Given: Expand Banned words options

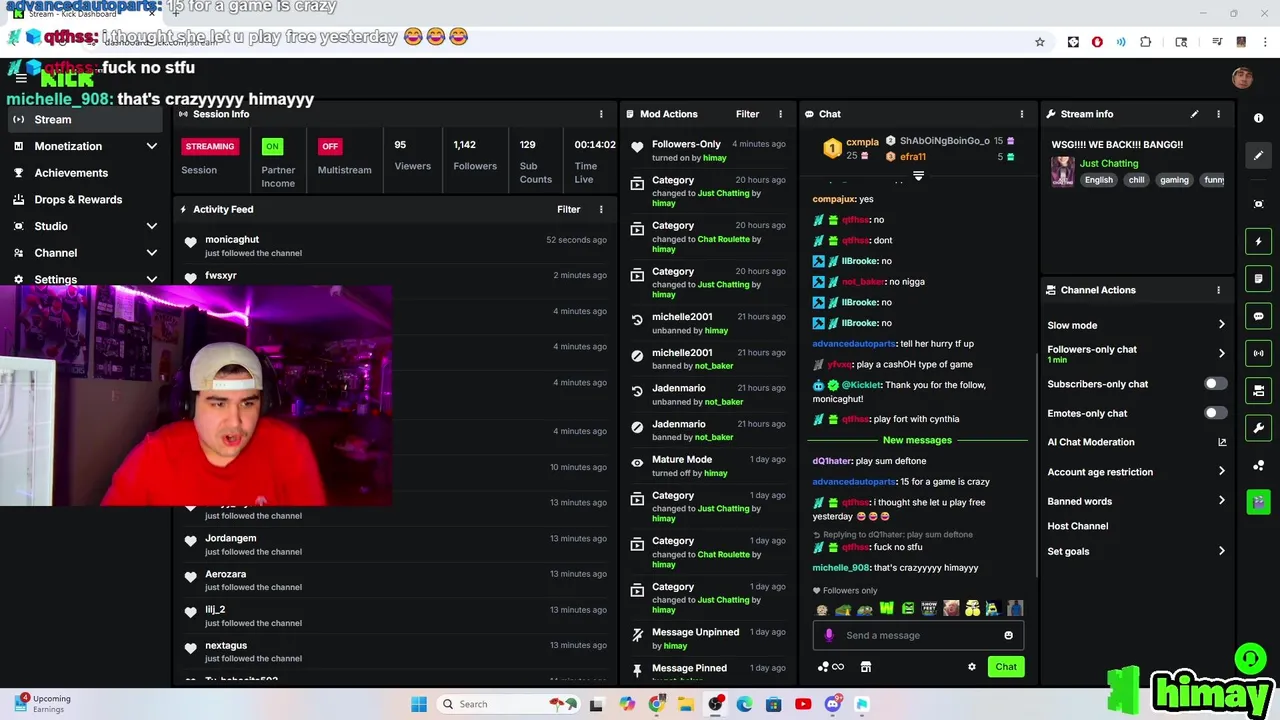Looking at the screenshot, I should pos(1221,501).
